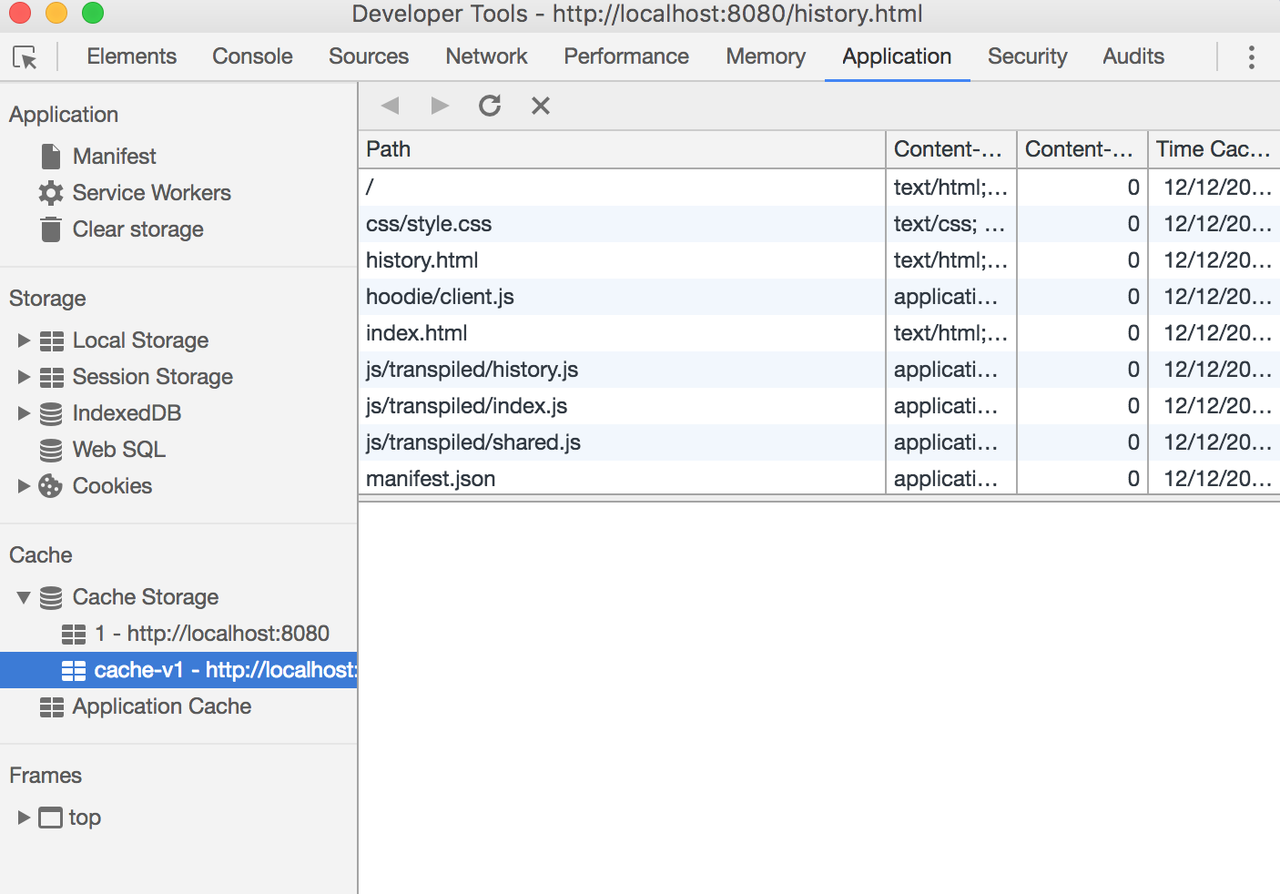Delete selected cache entry with X icon
Viewport: 1280px width, 894px height.
[541, 106]
